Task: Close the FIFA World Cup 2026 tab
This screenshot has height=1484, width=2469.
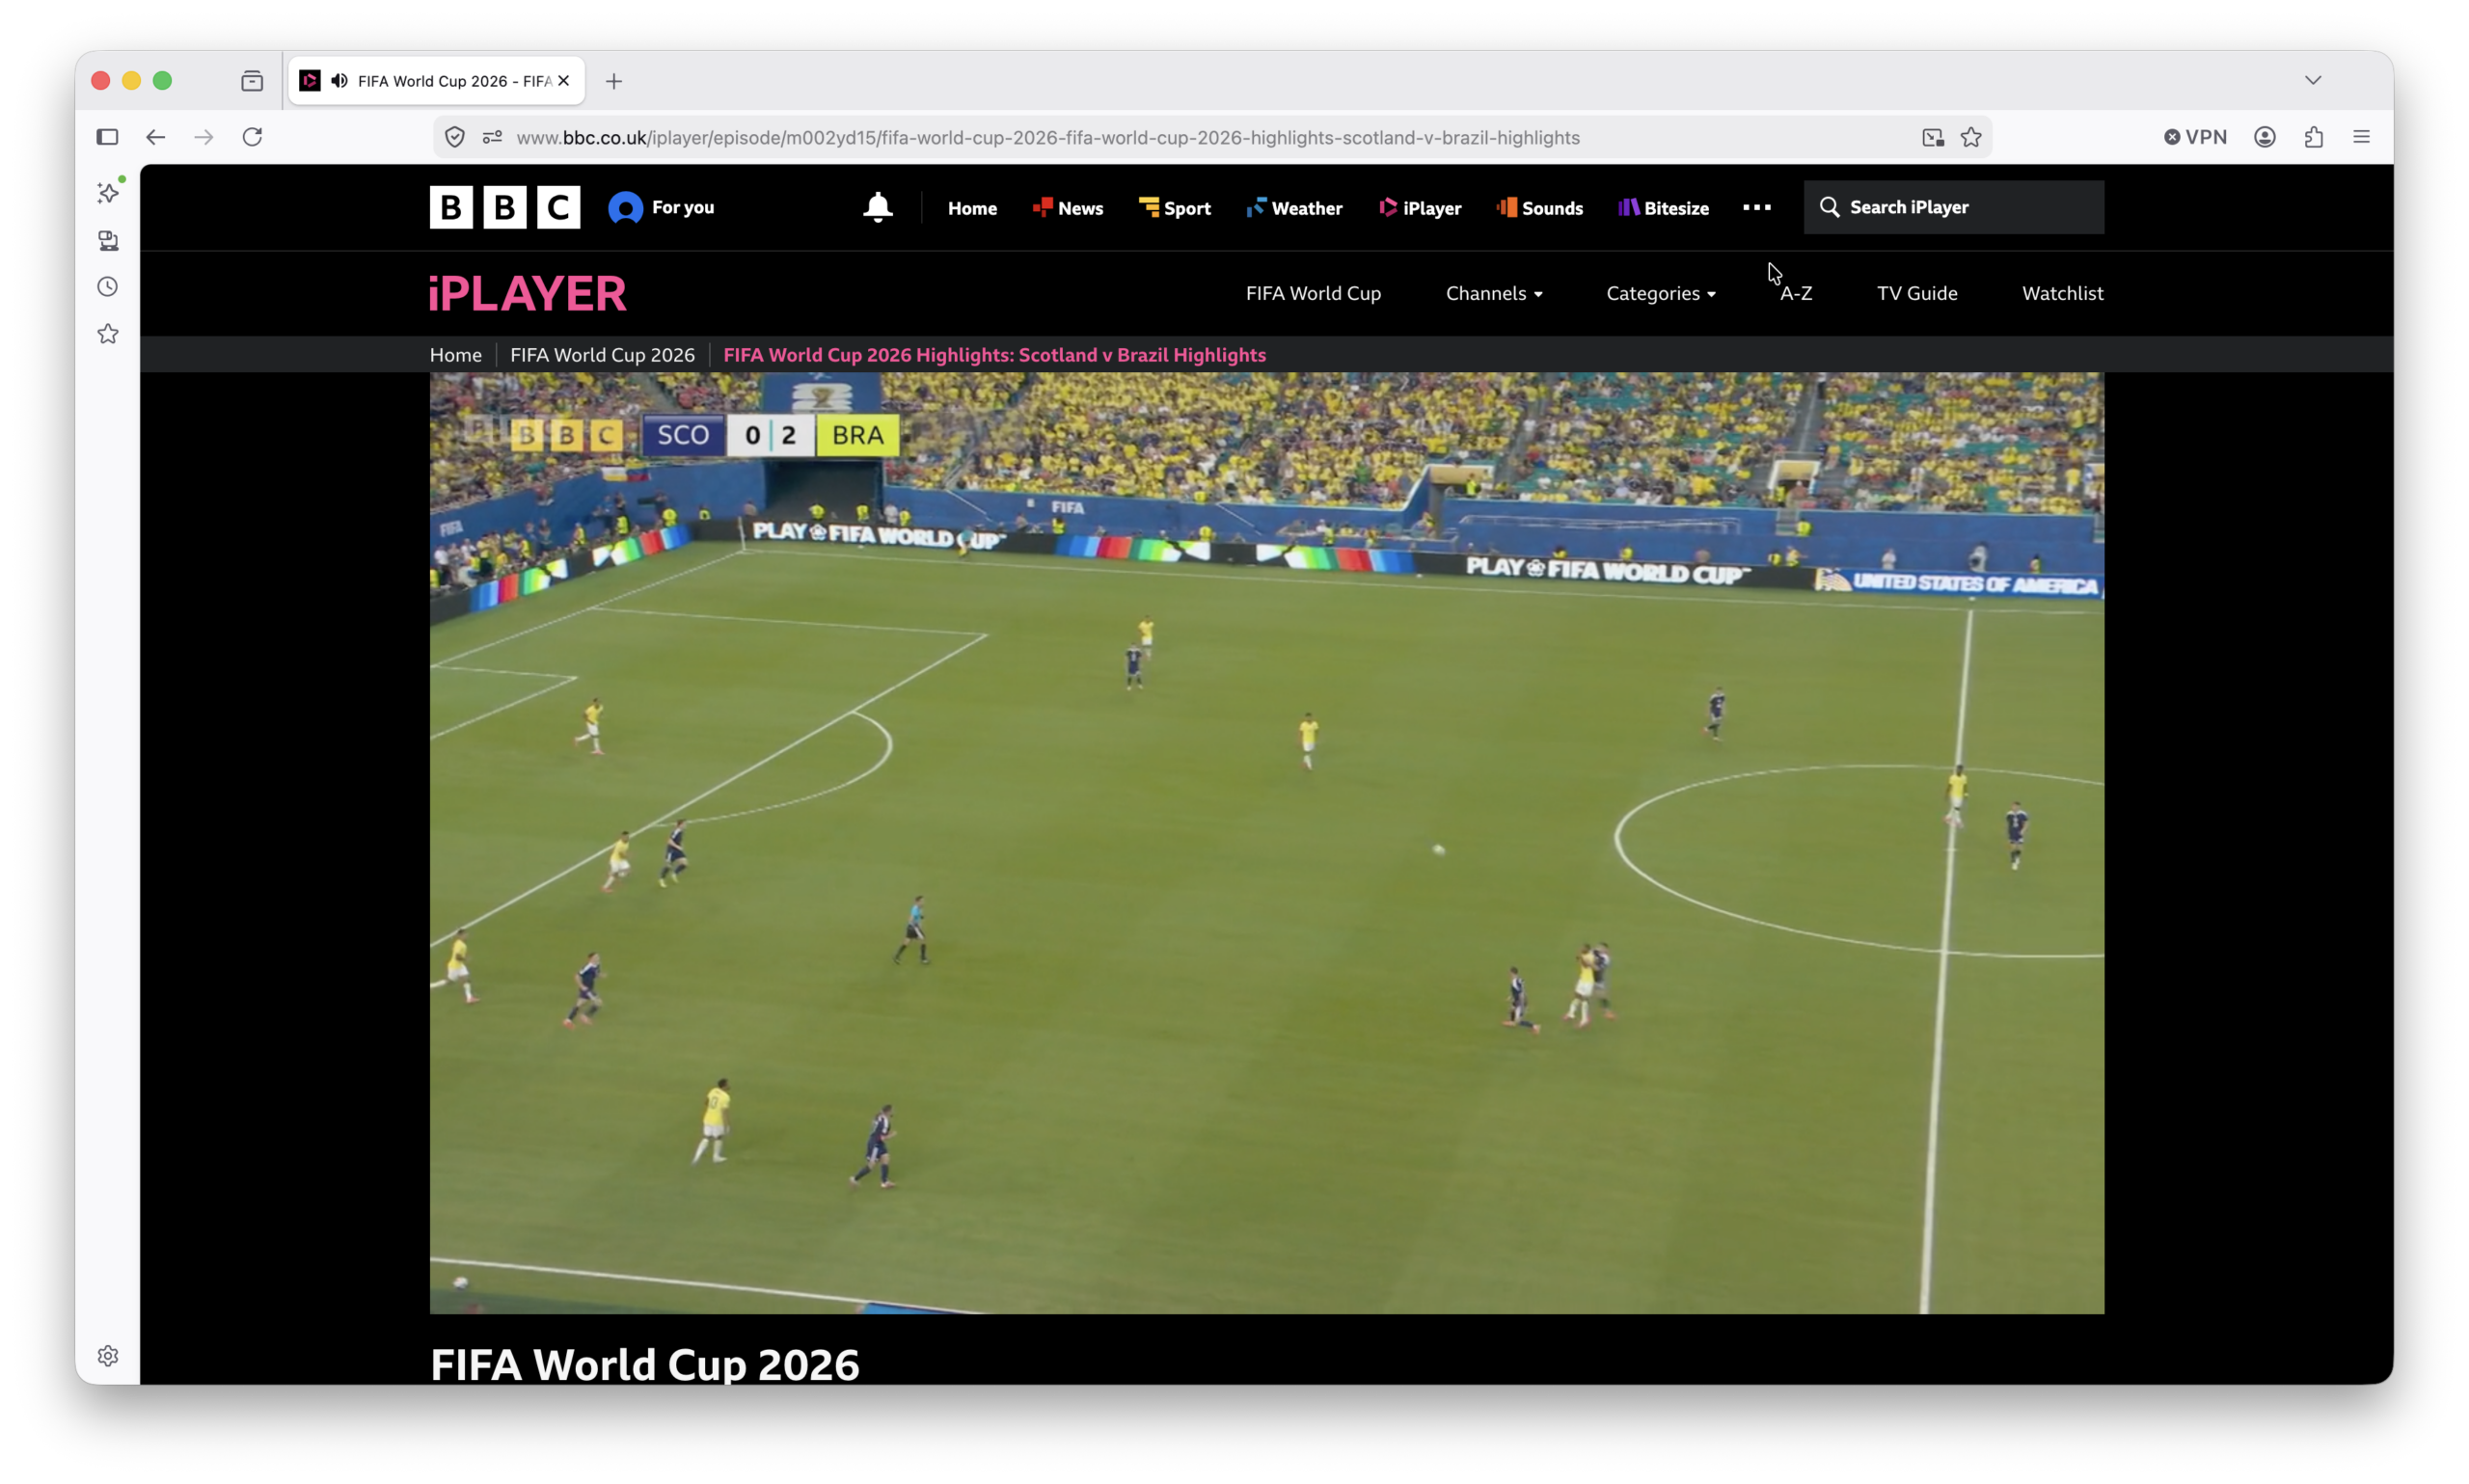Action: 563,81
